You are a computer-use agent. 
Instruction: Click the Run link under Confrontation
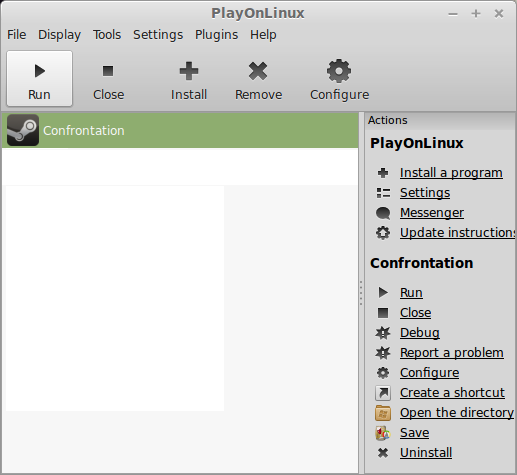(x=411, y=293)
